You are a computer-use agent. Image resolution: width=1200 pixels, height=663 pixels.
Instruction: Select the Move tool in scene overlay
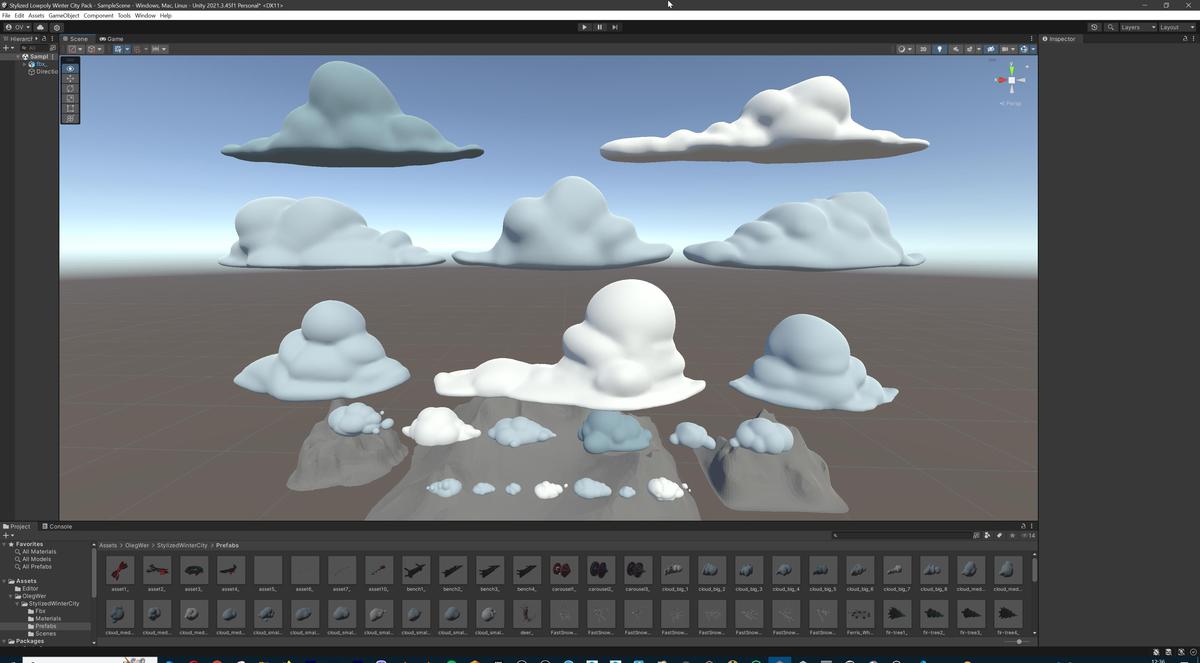(70, 79)
